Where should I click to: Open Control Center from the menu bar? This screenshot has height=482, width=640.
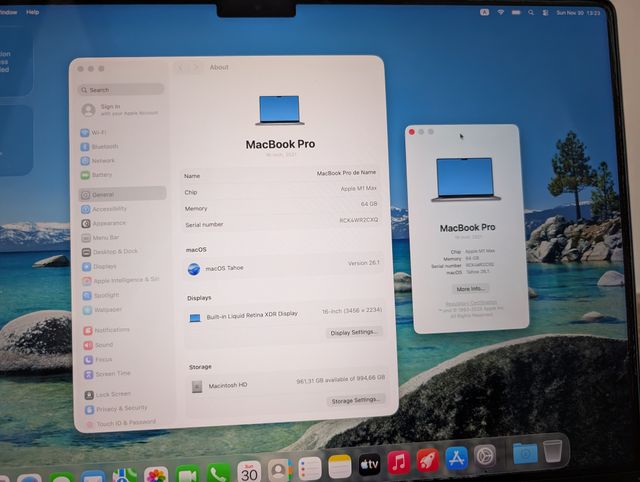[x=545, y=13]
